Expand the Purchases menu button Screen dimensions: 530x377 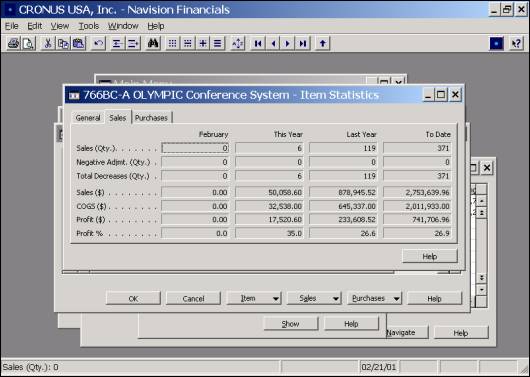[374, 299]
